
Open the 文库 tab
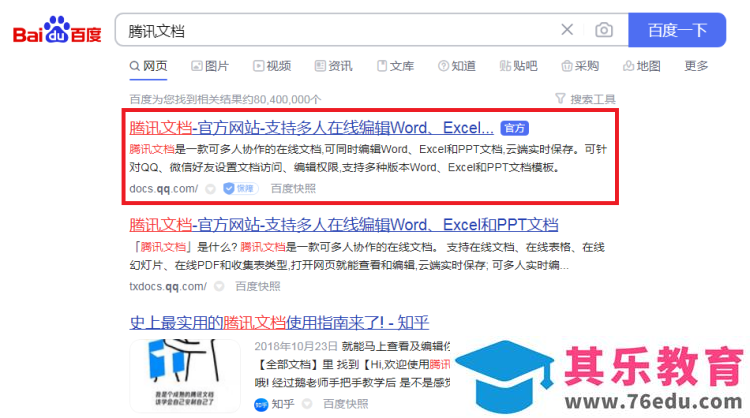point(395,66)
